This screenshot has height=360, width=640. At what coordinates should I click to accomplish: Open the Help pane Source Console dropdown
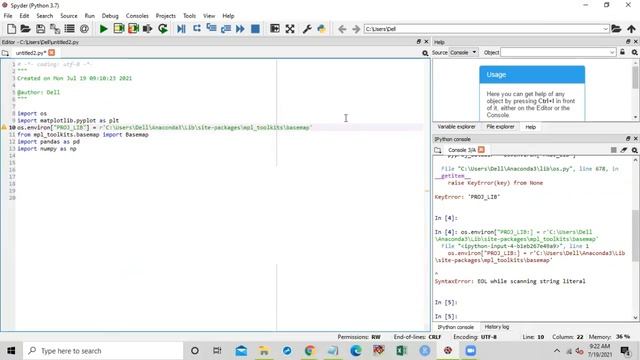463,52
